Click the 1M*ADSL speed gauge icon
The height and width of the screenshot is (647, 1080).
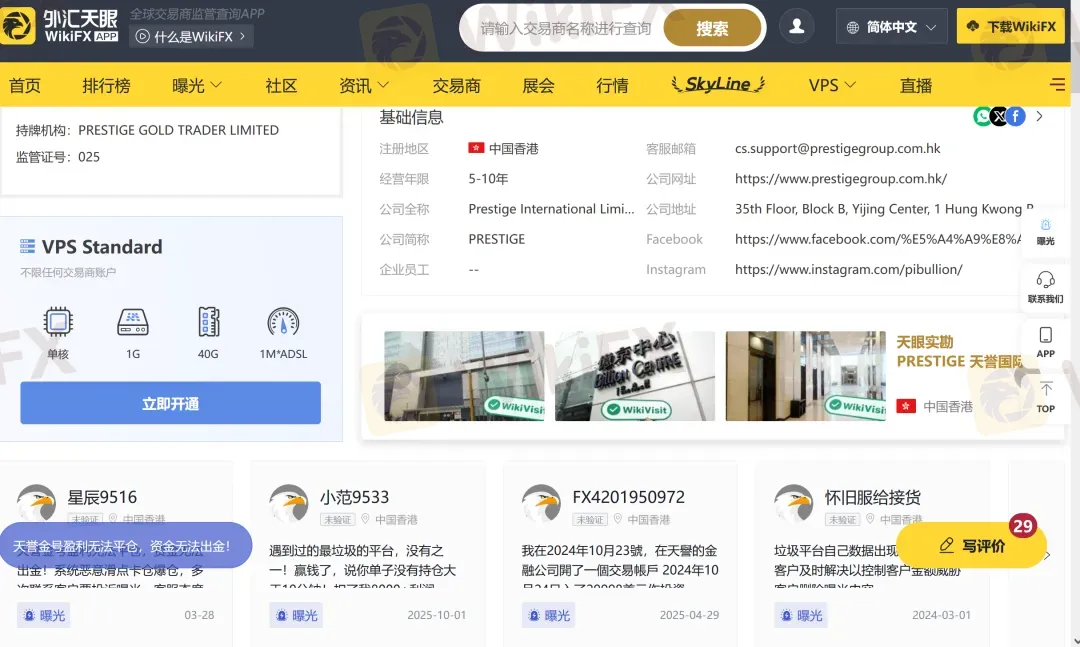tap(283, 322)
